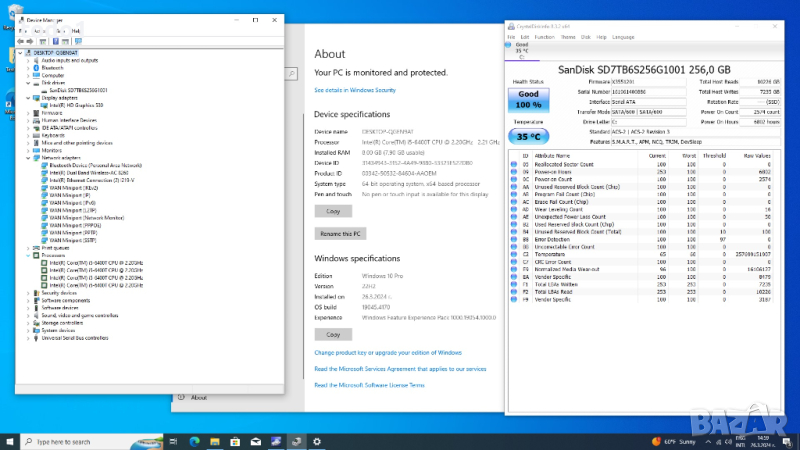Viewport: 800px width, 450px height.
Task: Click Copy under Device specifications
Action: (333, 211)
